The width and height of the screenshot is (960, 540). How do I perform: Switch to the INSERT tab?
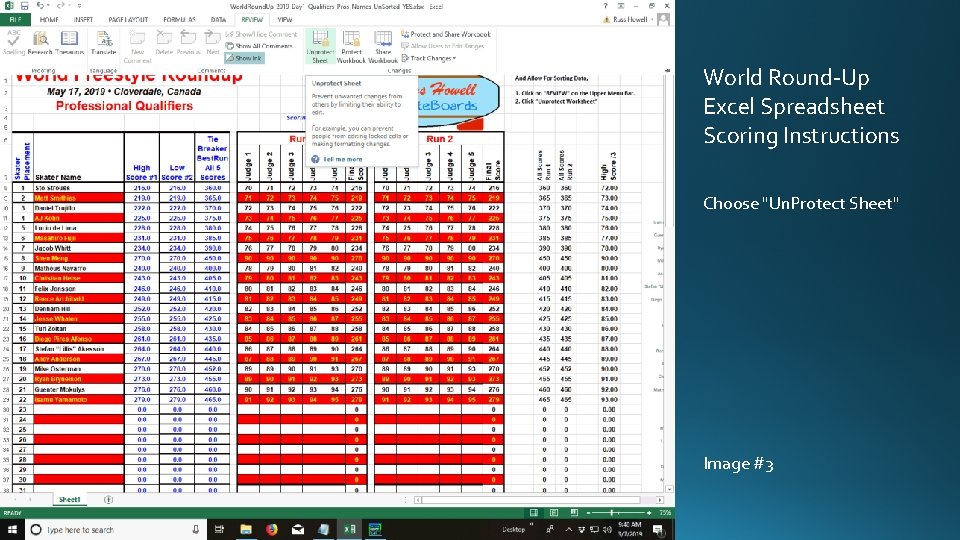tap(83, 20)
